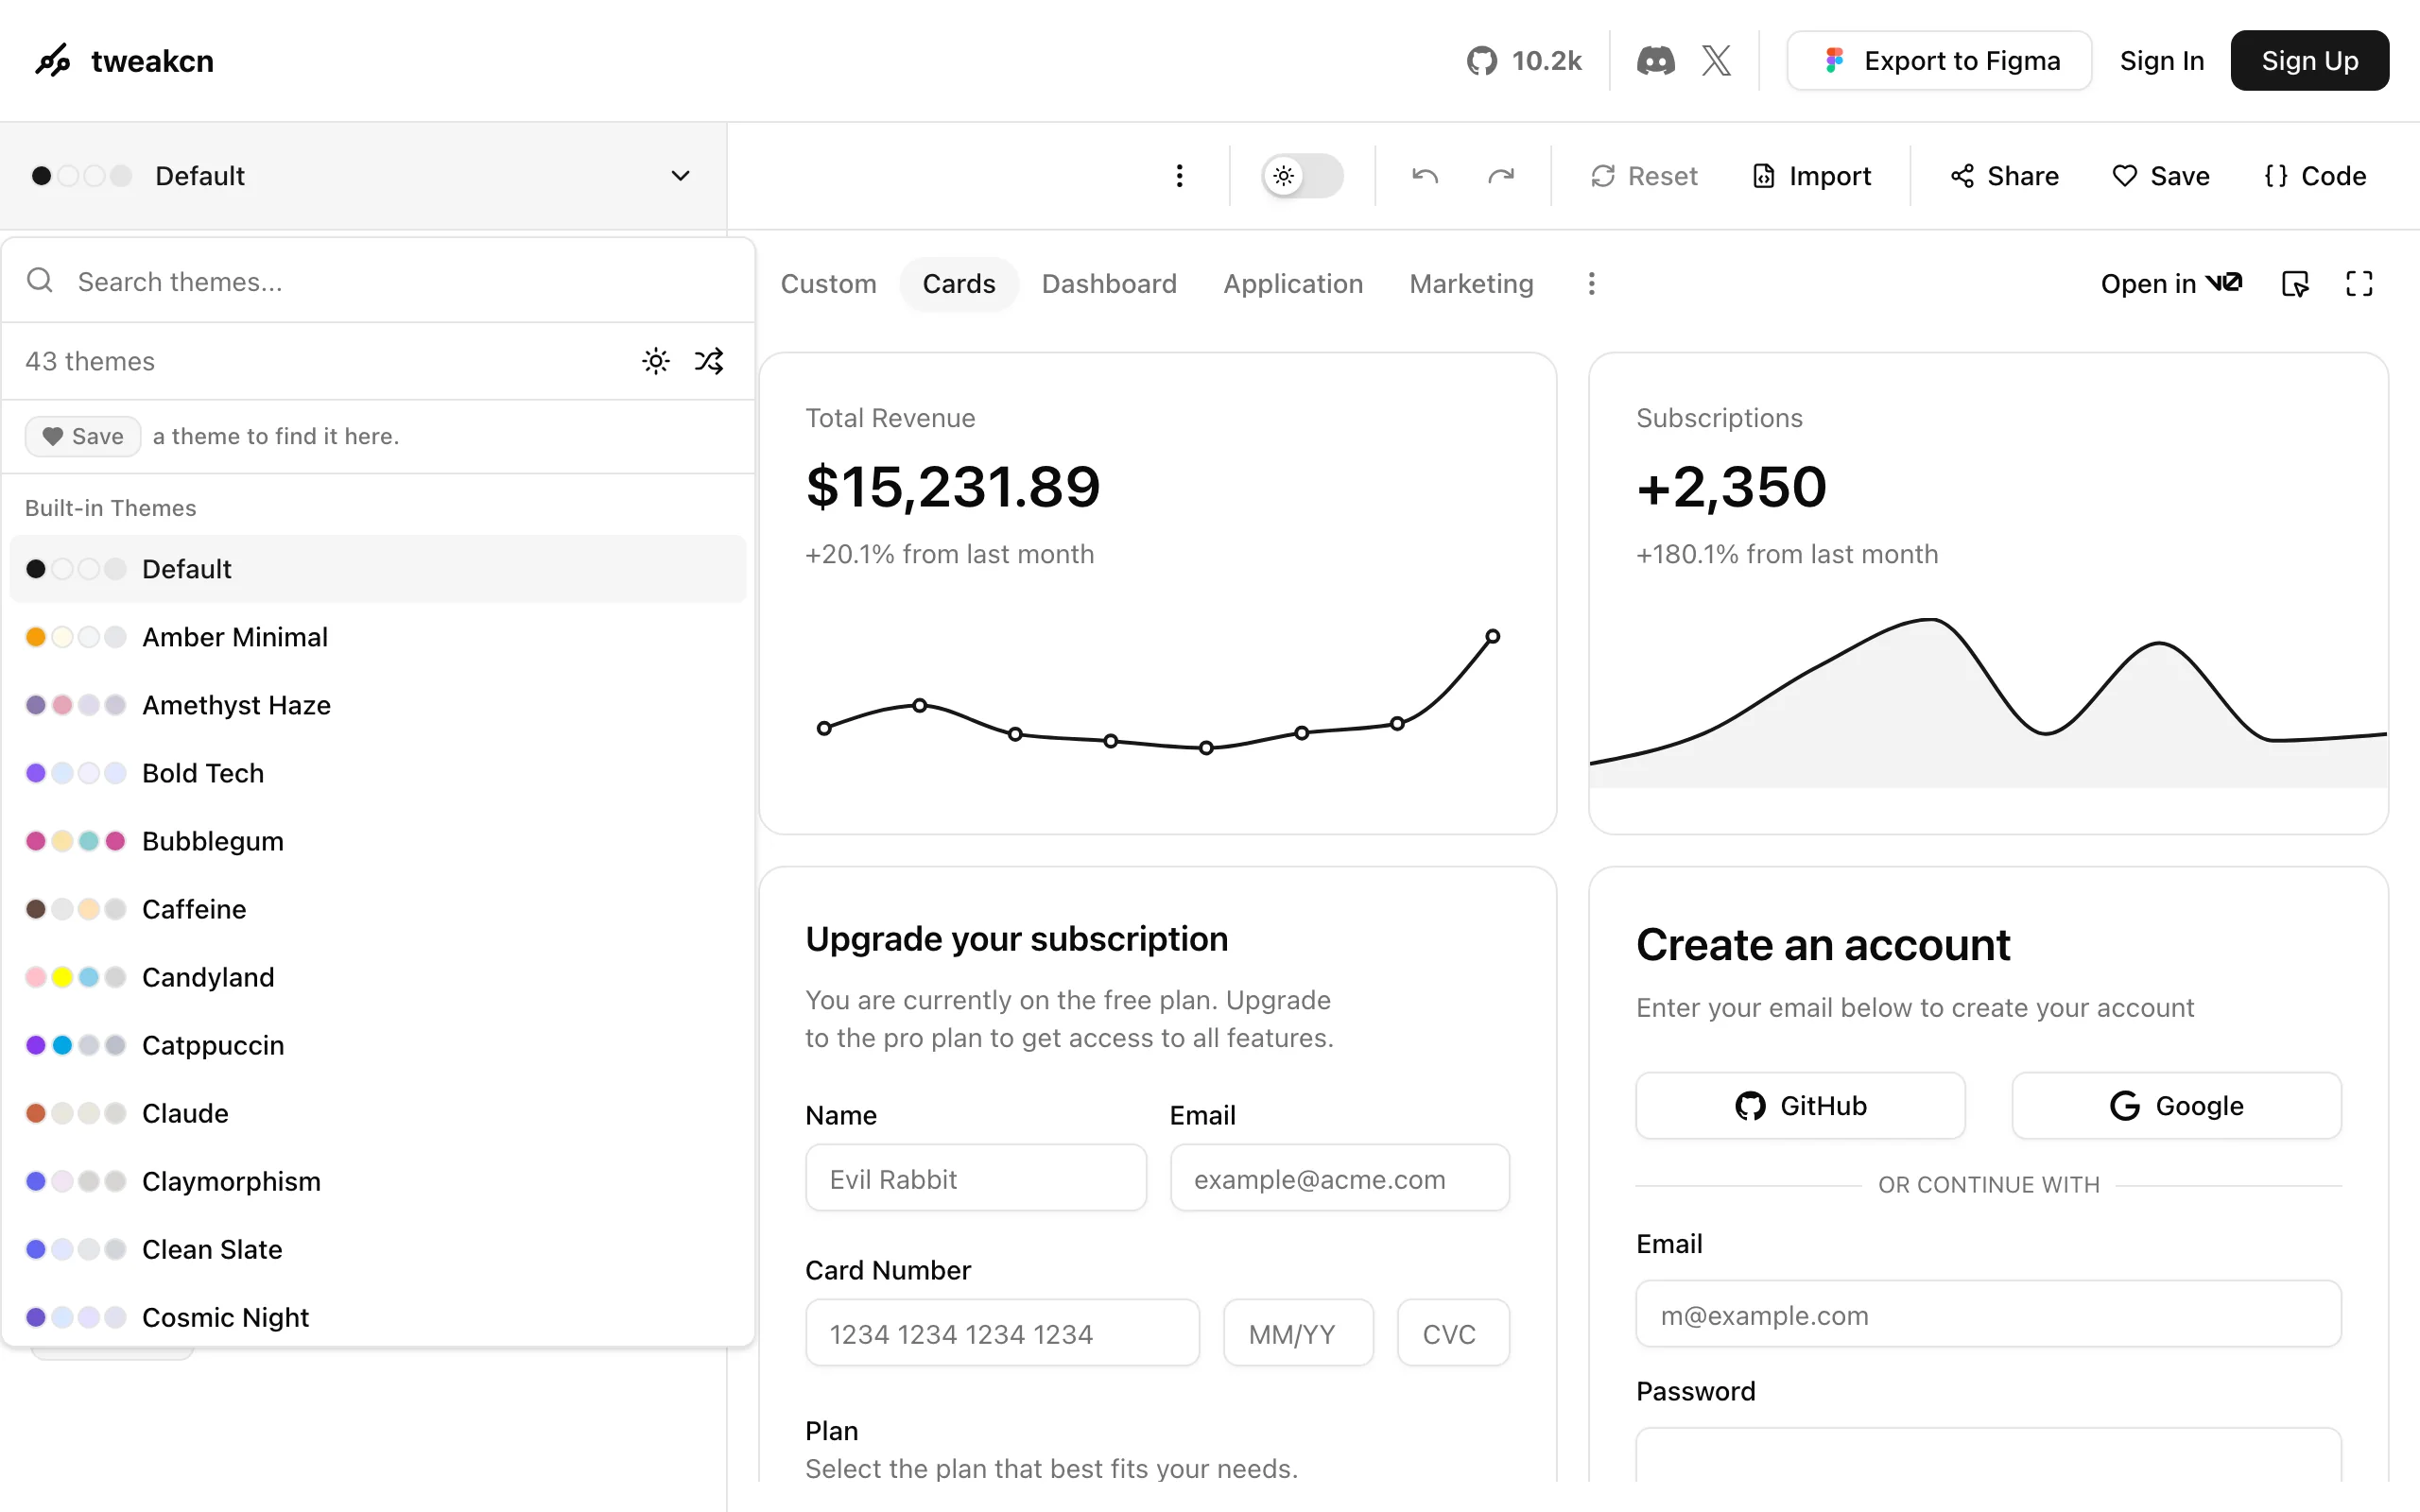Image resolution: width=2420 pixels, height=1512 pixels.
Task: Focus the Search themes input field
Action: tap(378, 282)
